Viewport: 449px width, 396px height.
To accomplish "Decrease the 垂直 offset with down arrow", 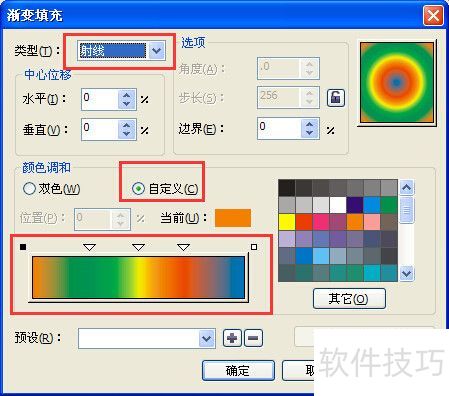I will tap(127, 134).
